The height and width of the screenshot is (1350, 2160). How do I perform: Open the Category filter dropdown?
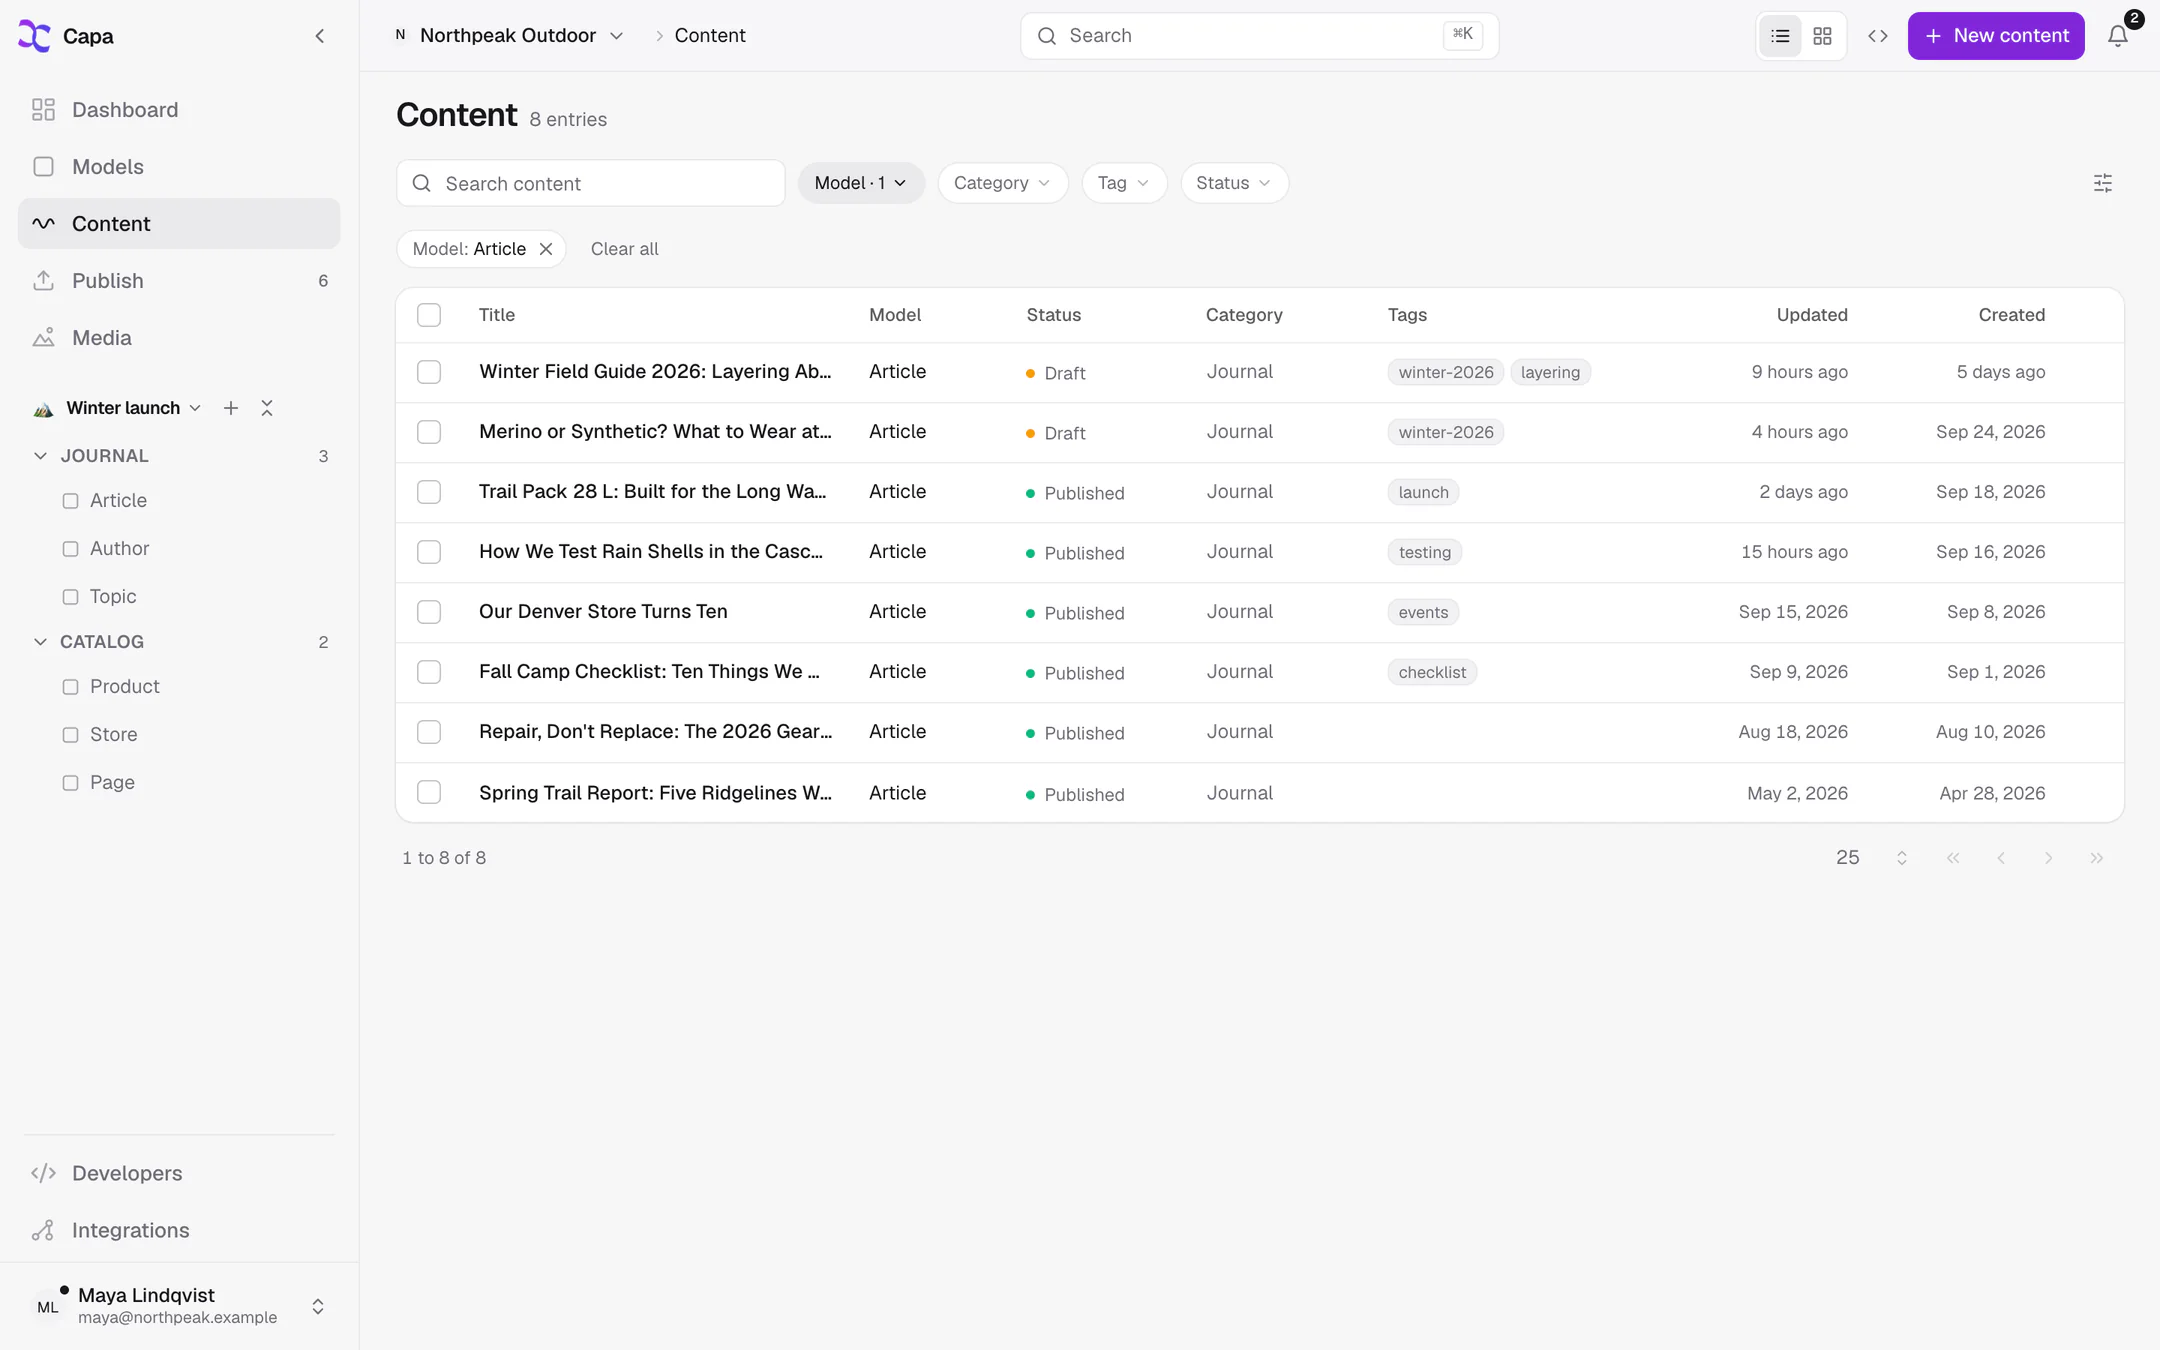1002,183
